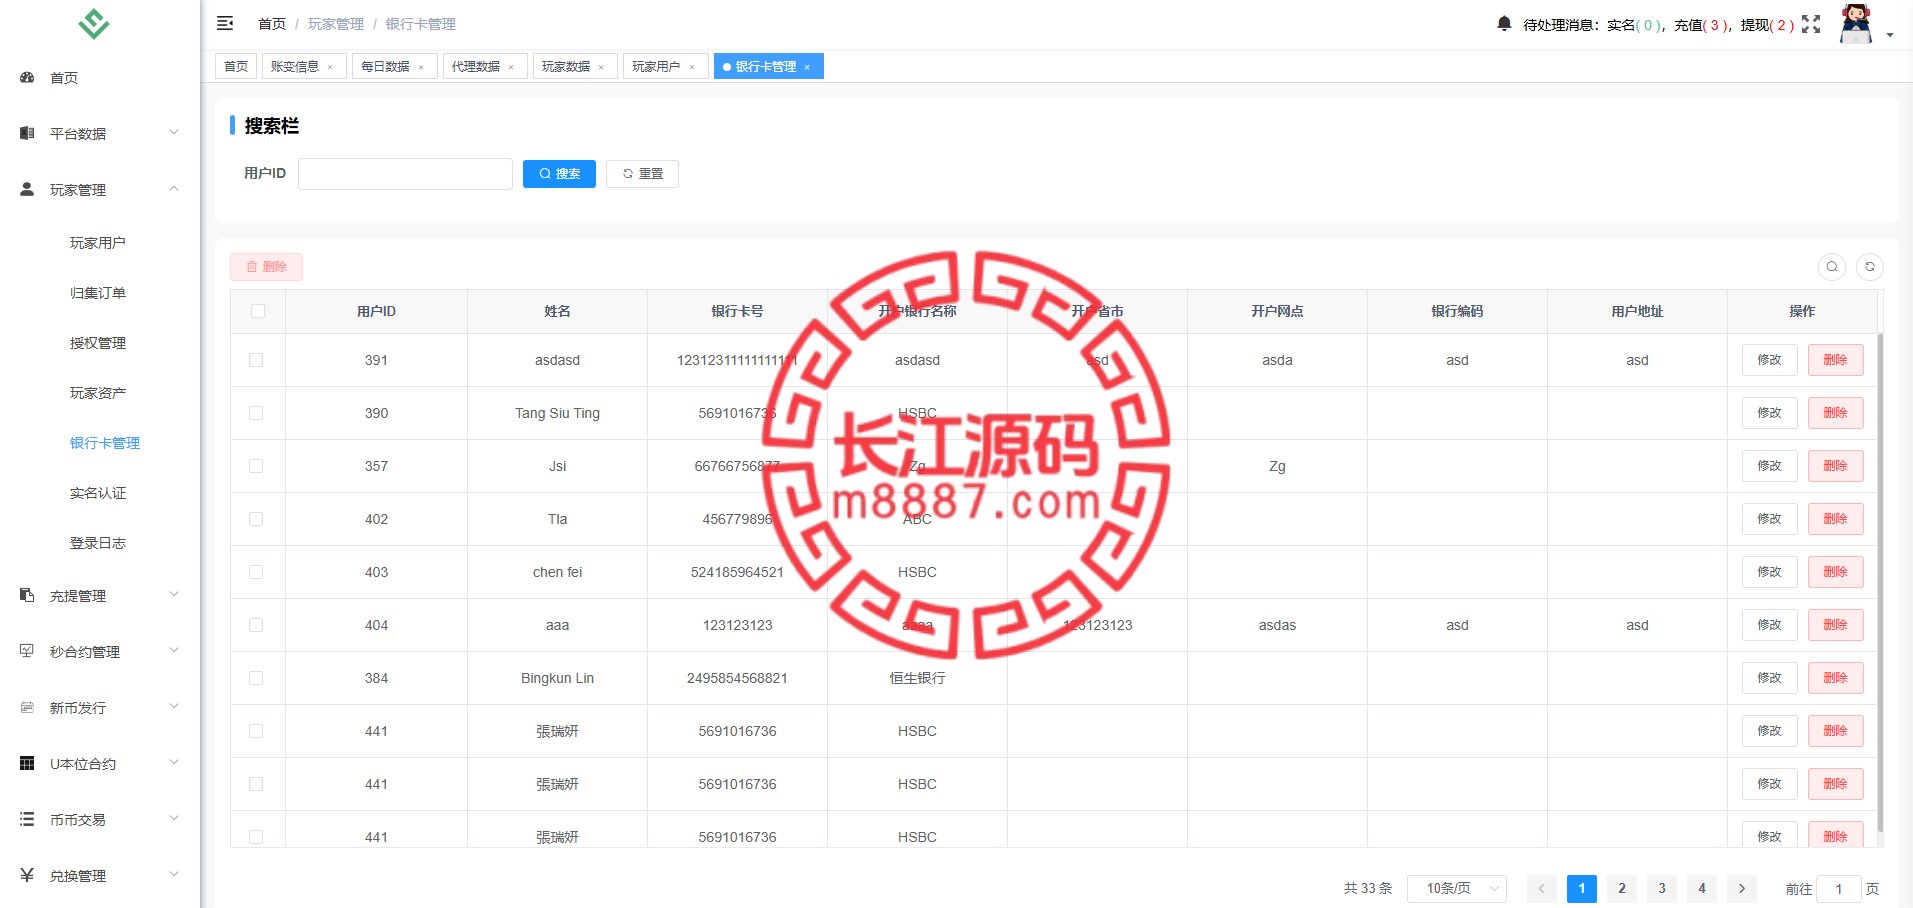1913x908 pixels.
Task: Click the 秒合约管理 sidebar icon
Action: click(27, 651)
